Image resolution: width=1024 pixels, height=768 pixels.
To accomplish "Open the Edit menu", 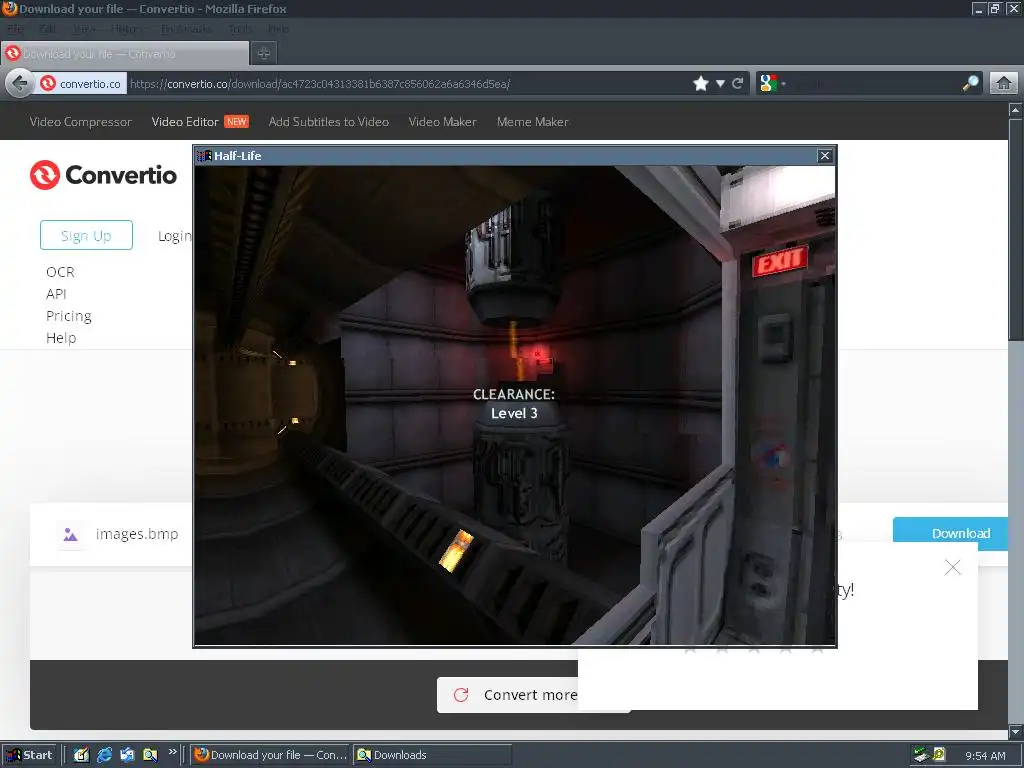I will click(47, 29).
